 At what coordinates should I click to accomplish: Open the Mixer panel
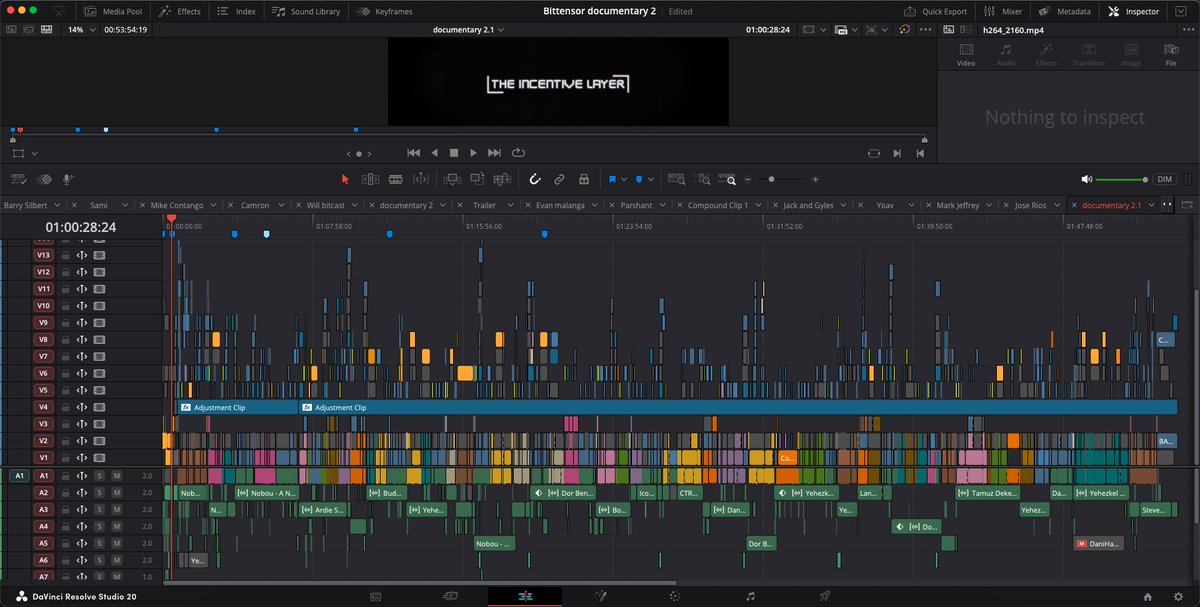[x=1004, y=11]
